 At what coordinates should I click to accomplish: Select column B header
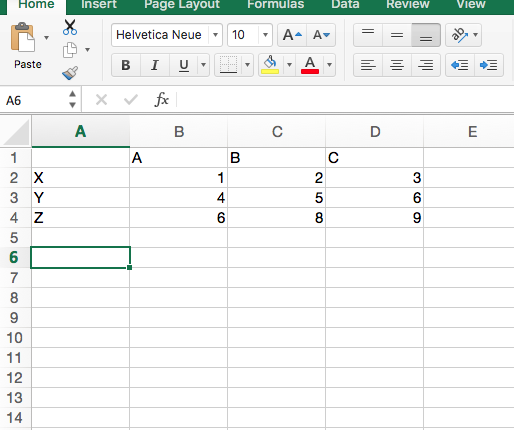(x=179, y=132)
